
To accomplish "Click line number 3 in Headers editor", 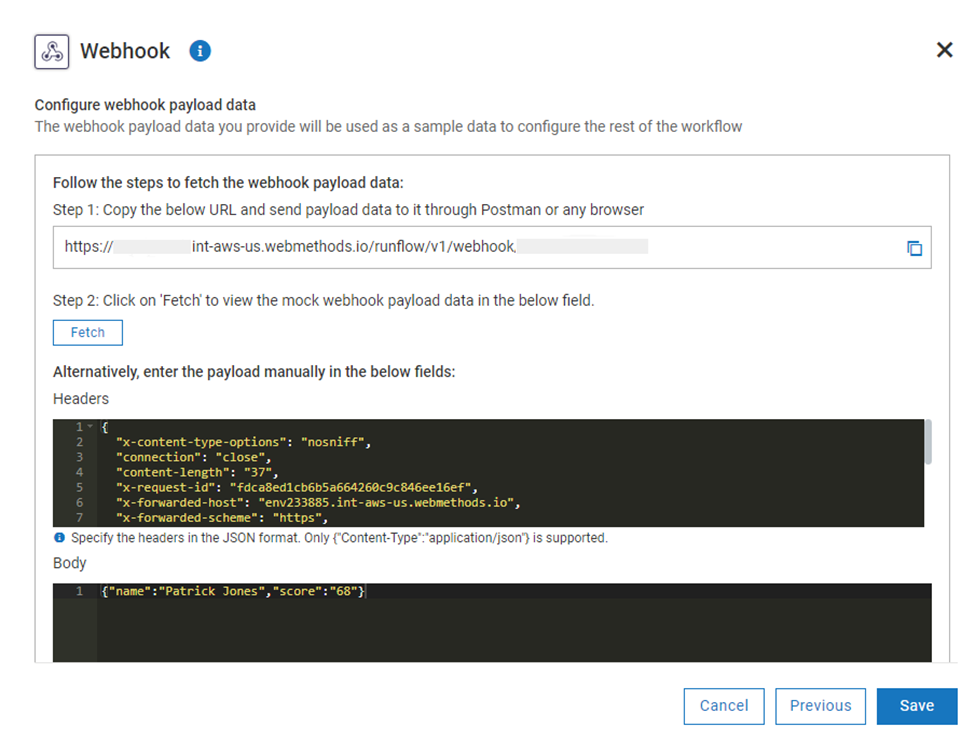I will pyautogui.click(x=79, y=456).
